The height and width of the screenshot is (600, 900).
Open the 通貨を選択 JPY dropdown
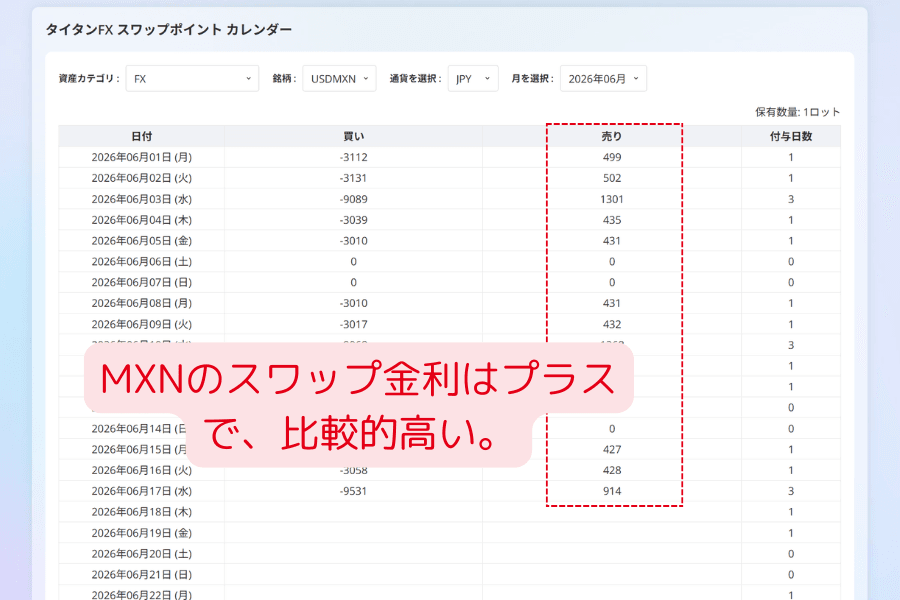click(x=473, y=79)
